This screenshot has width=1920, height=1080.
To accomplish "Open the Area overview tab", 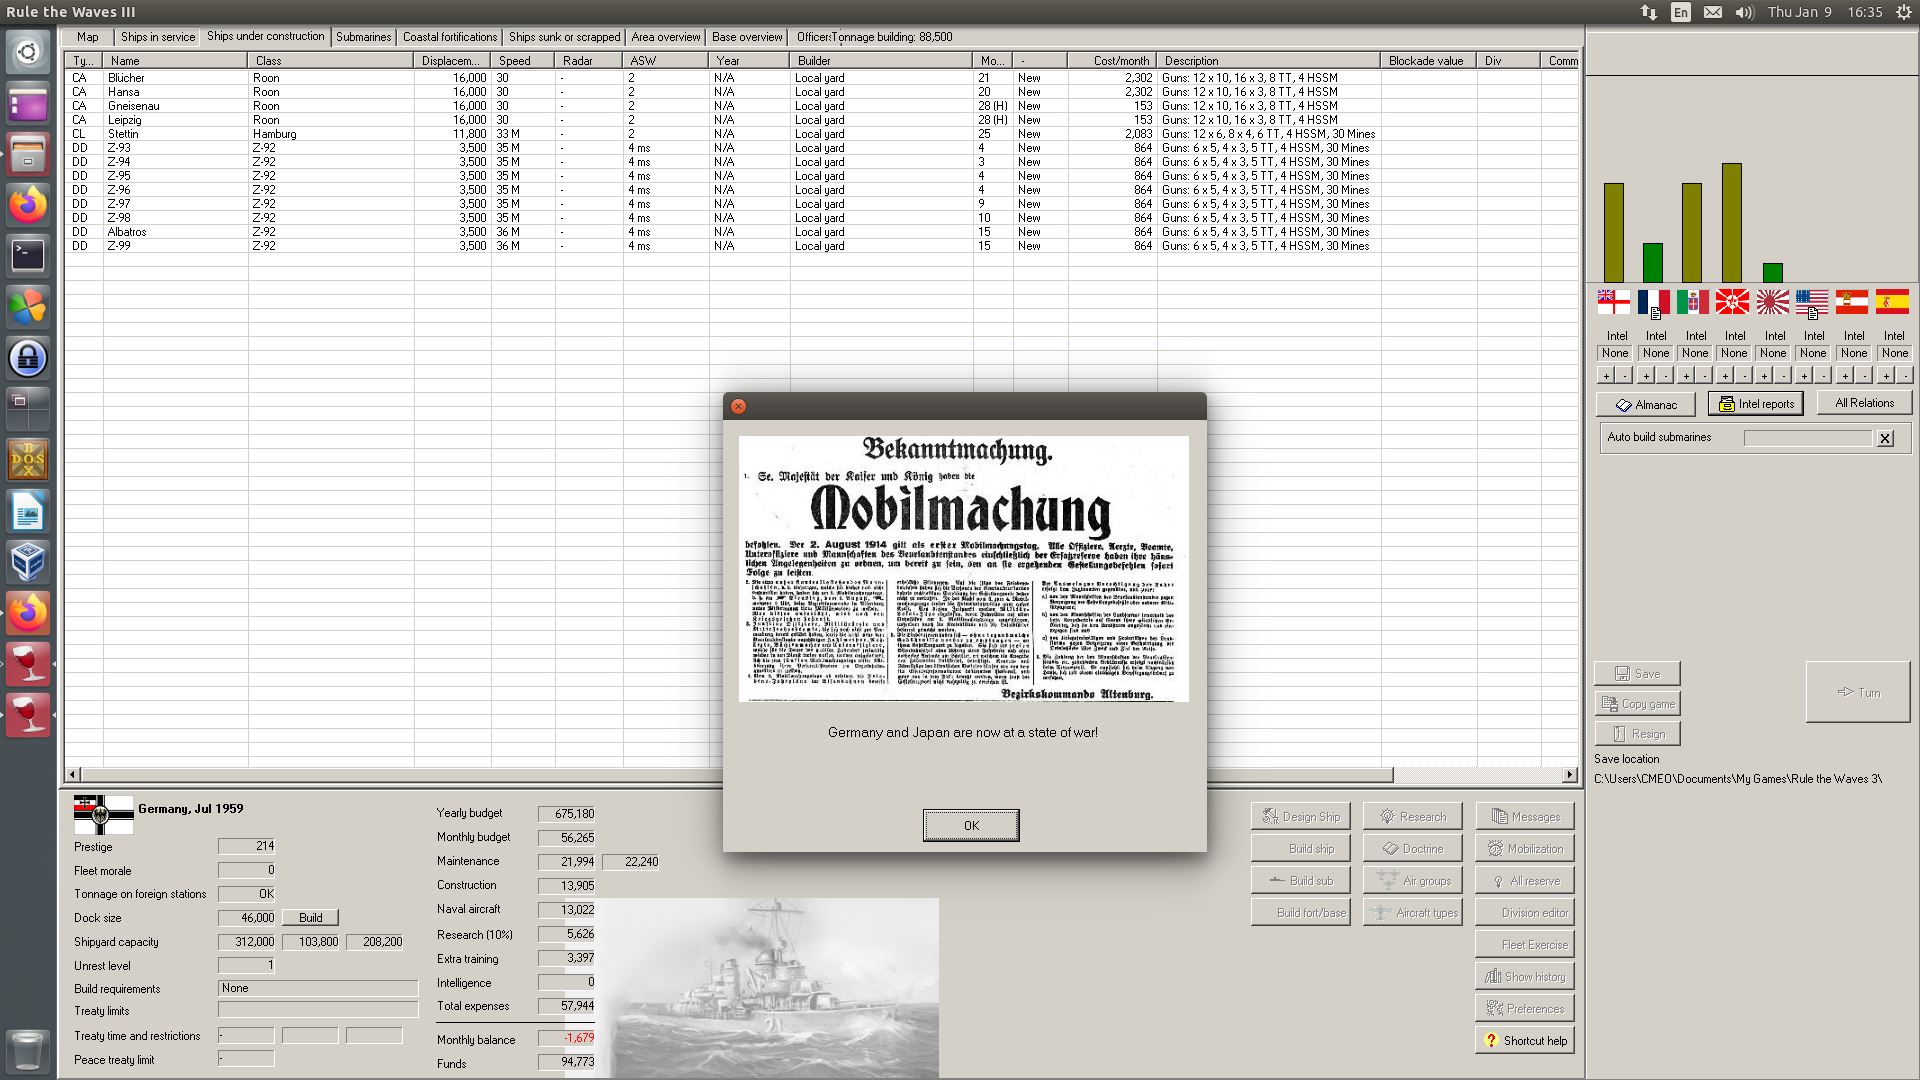I will (666, 37).
